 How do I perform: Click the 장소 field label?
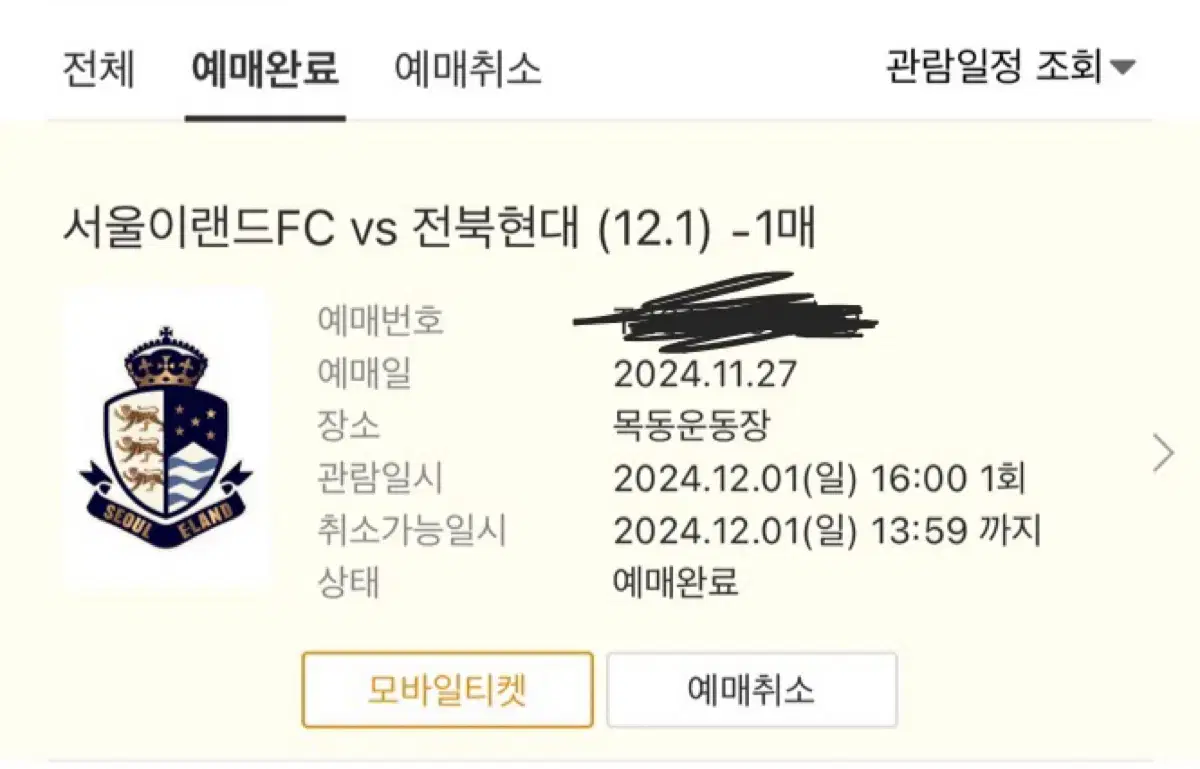[x=348, y=426]
